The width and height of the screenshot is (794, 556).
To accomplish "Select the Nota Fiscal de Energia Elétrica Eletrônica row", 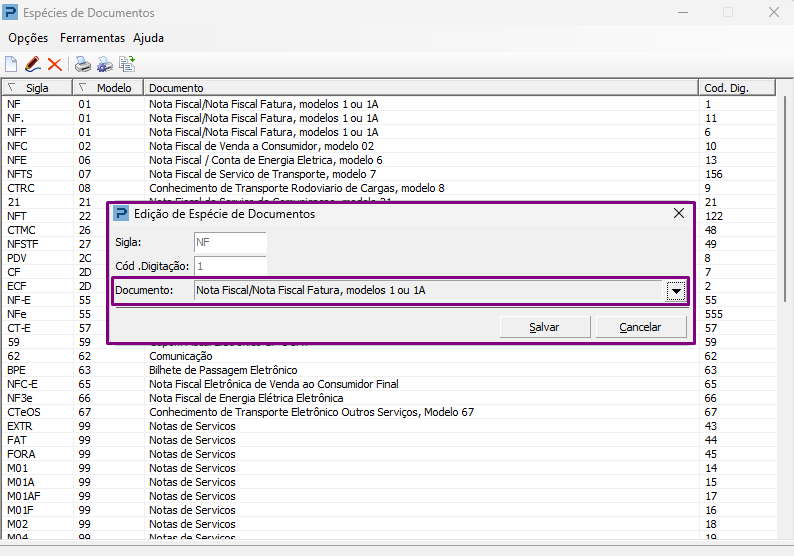I will coord(389,398).
